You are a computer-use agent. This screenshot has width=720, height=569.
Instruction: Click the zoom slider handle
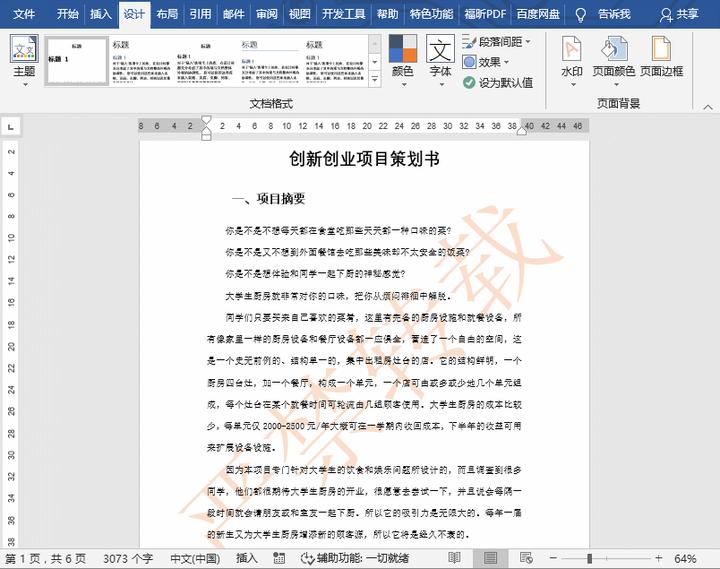click(590, 557)
